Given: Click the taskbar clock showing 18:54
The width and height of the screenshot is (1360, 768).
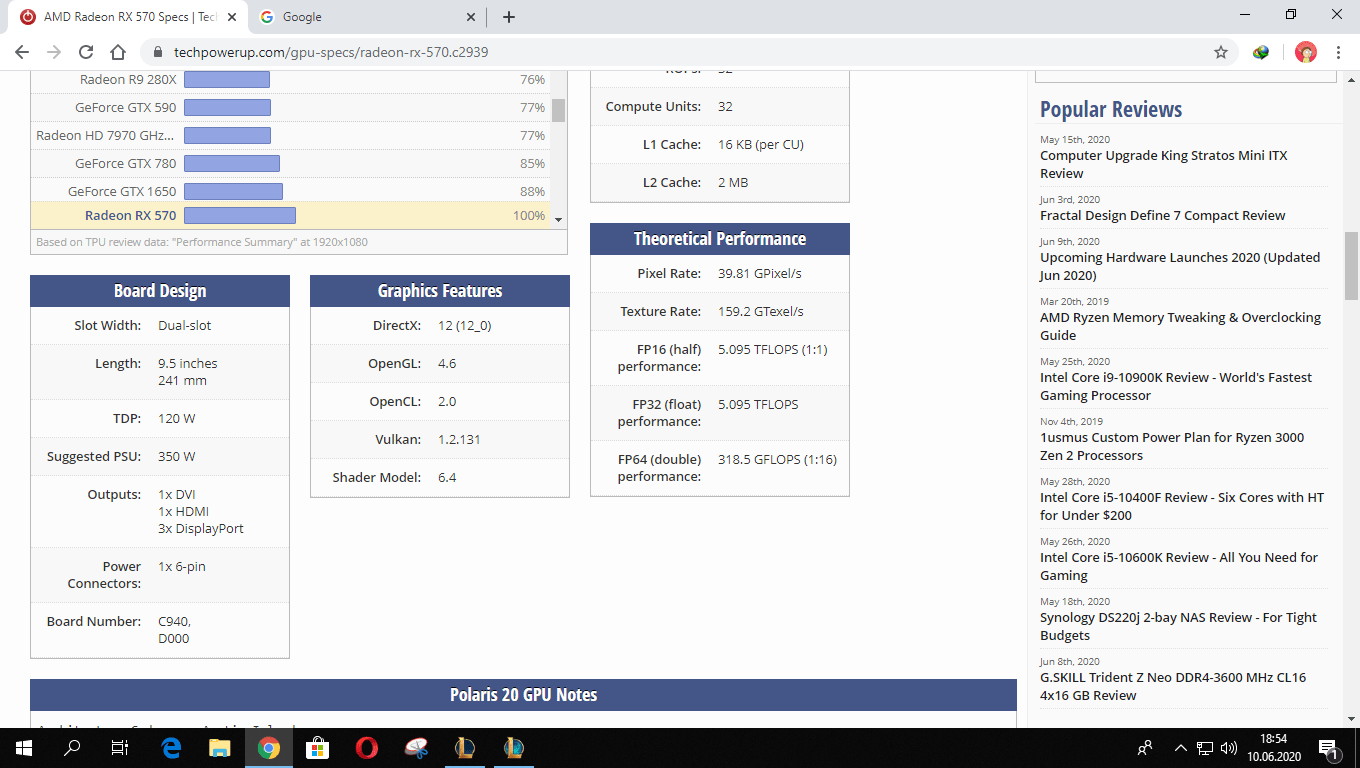Looking at the screenshot, I should [1273, 748].
